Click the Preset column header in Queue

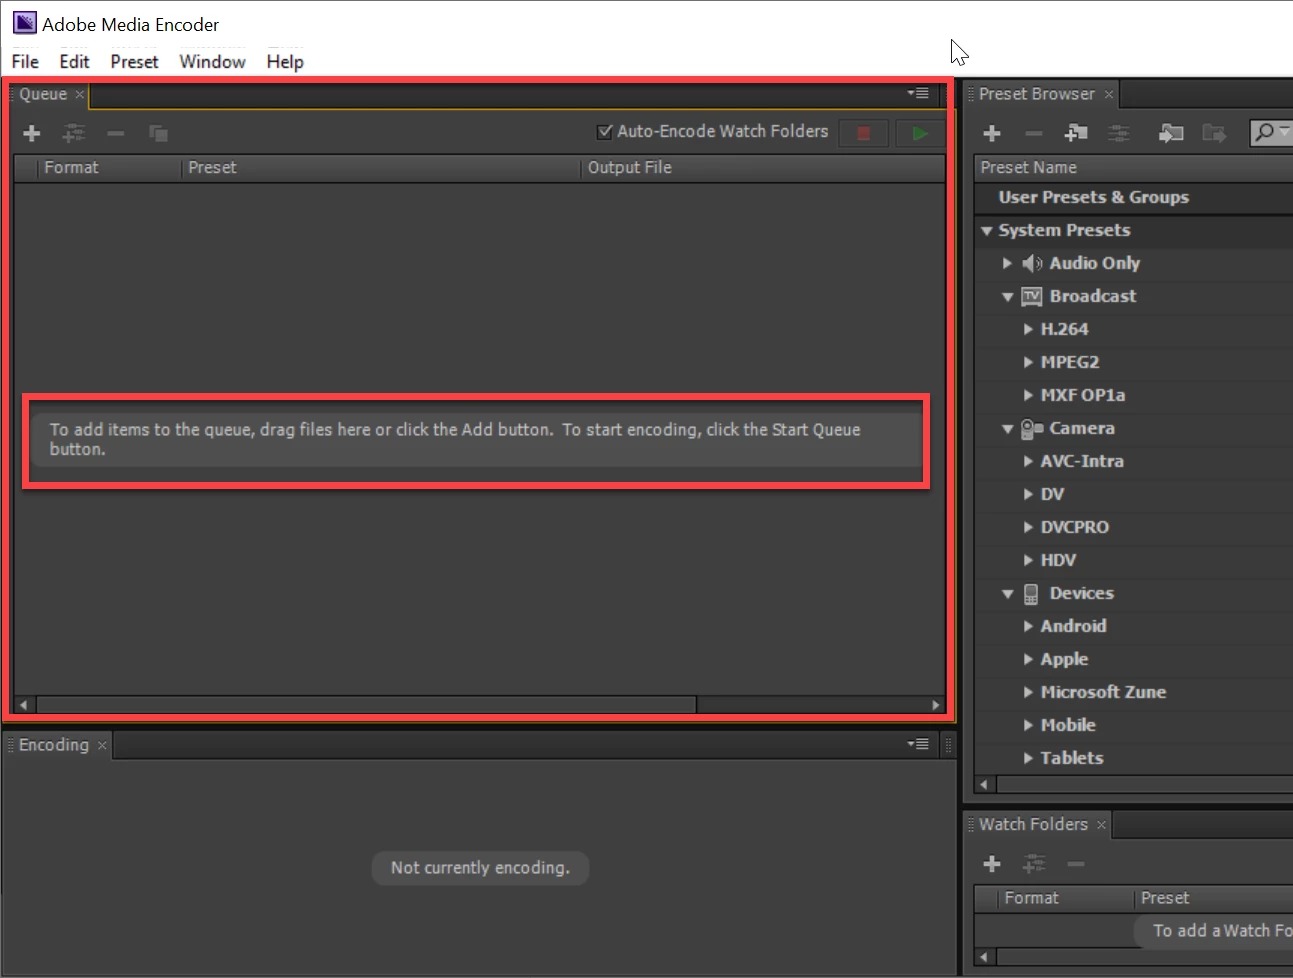(x=382, y=168)
